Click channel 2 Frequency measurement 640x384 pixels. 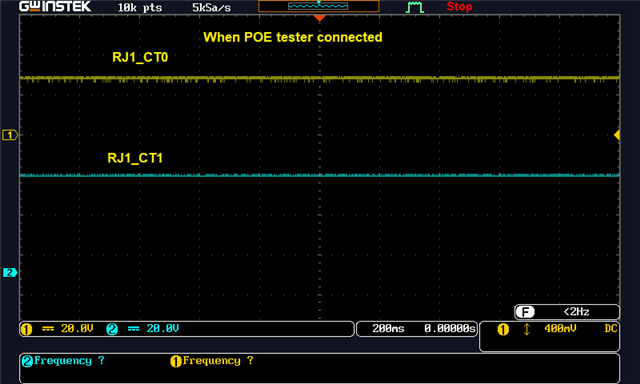click(63, 361)
